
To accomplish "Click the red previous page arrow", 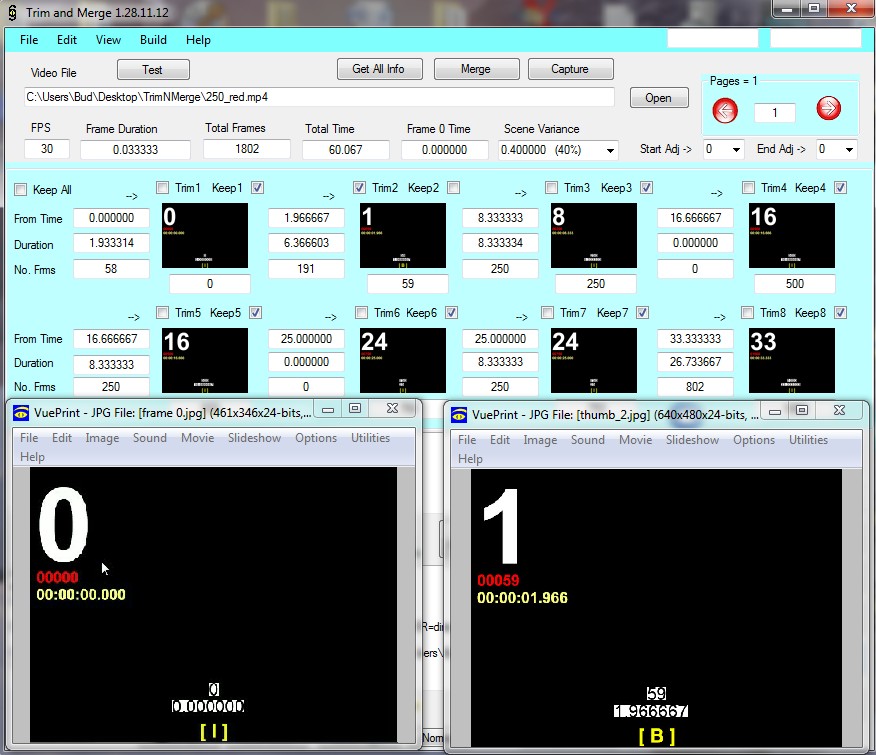I will click(725, 110).
